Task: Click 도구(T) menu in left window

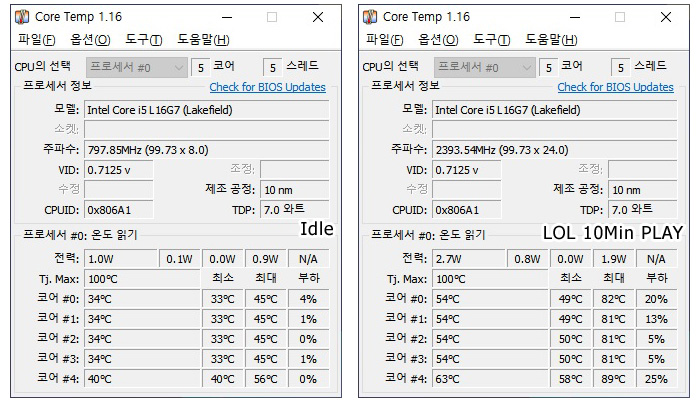Action: (144, 40)
